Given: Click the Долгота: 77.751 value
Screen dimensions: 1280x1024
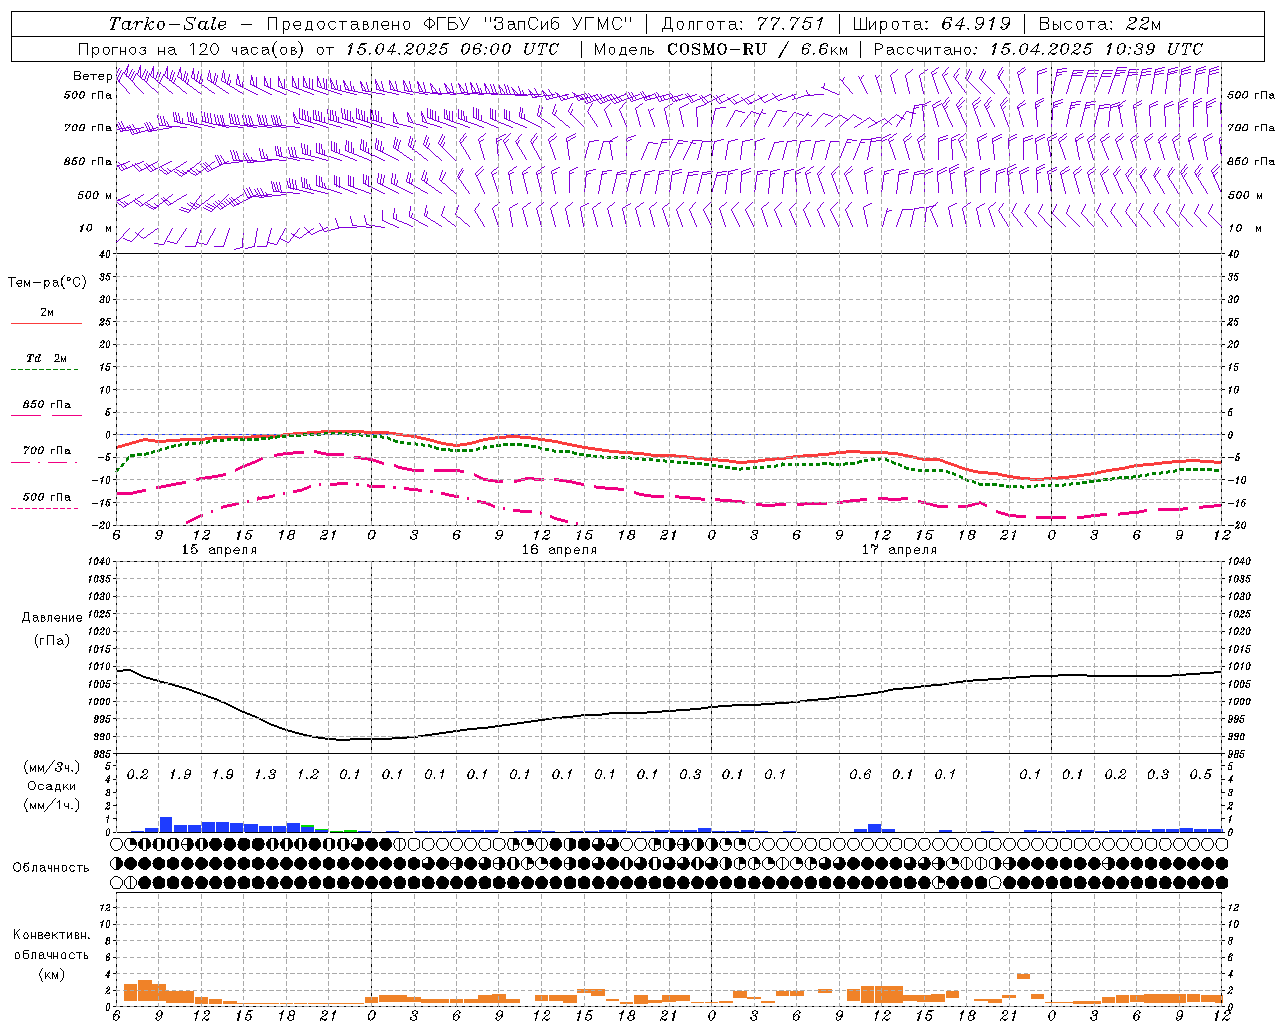Looking at the screenshot, I should 743,24.
